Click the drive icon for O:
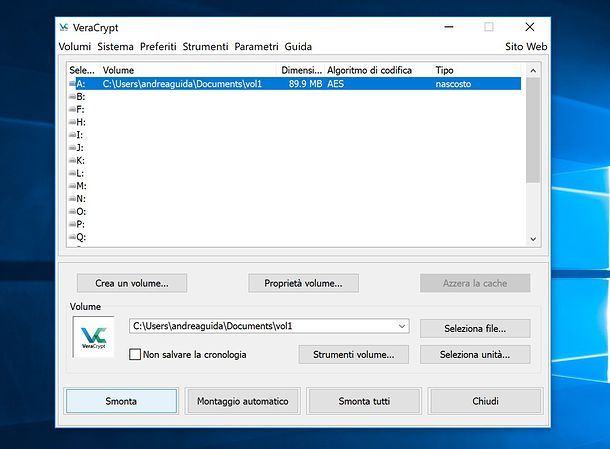The width and height of the screenshot is (610, 449). pyautogui.click(x=72, y=211)
